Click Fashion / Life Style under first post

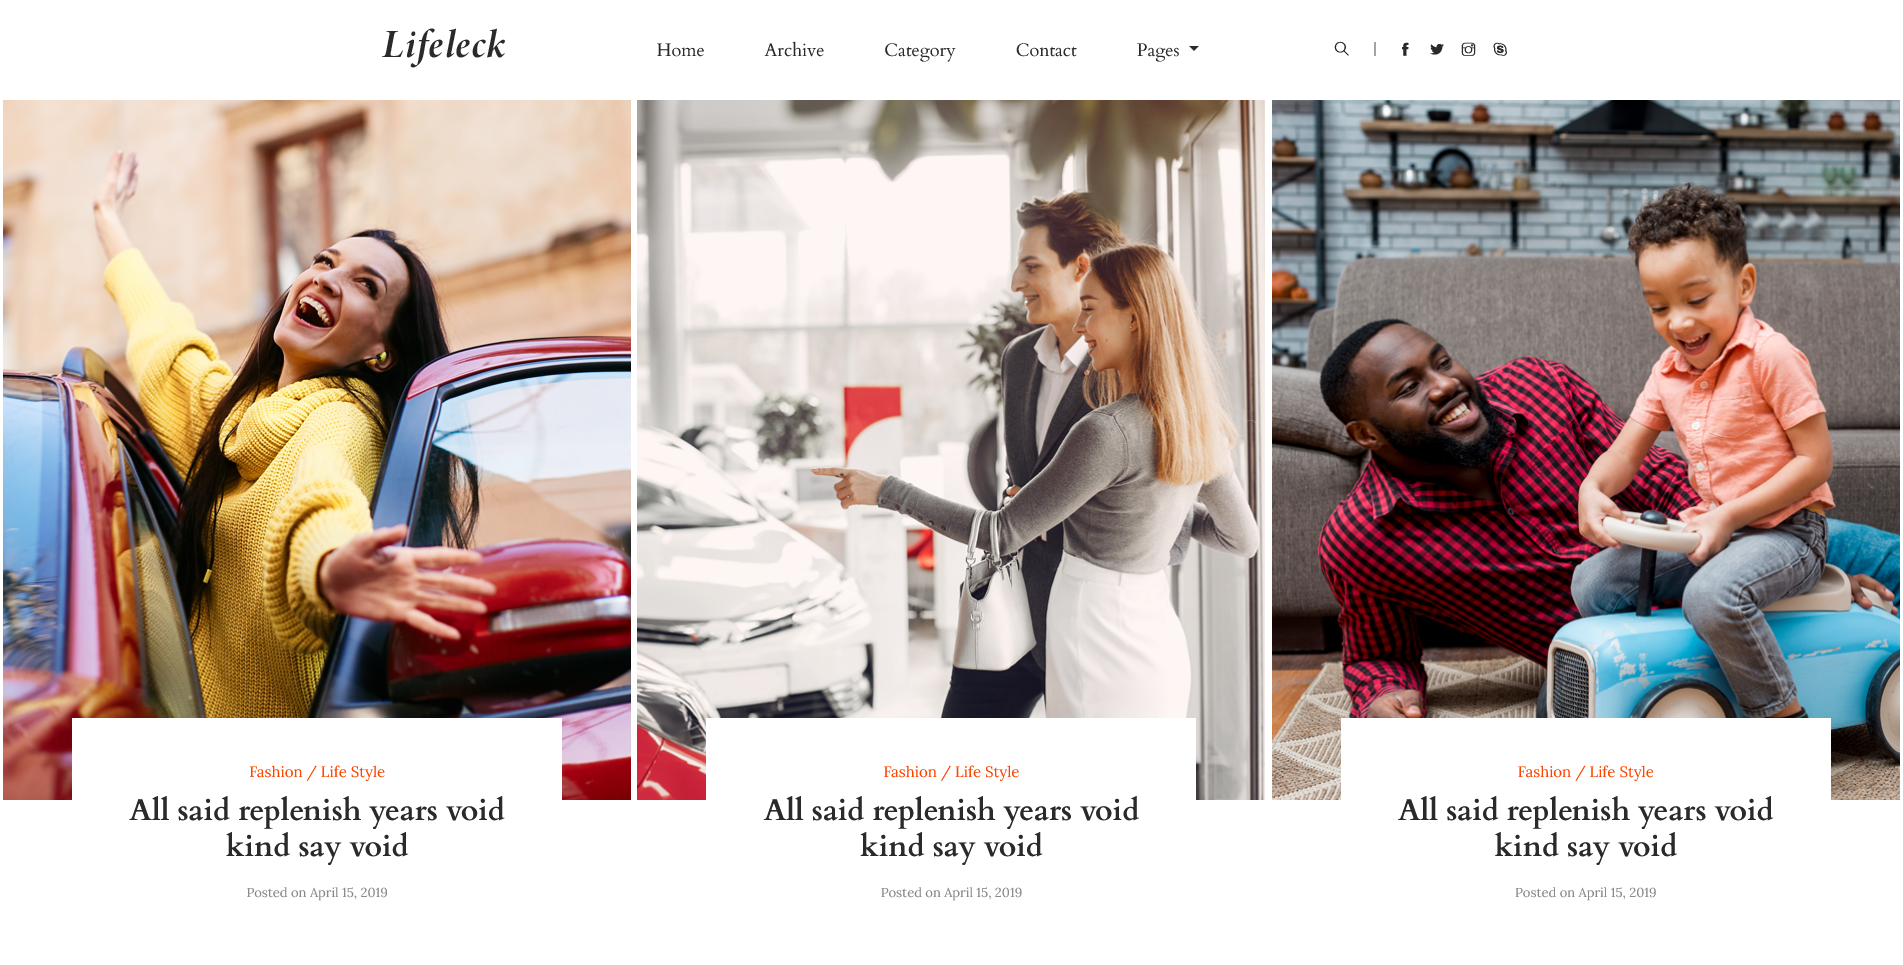point(317,772)
